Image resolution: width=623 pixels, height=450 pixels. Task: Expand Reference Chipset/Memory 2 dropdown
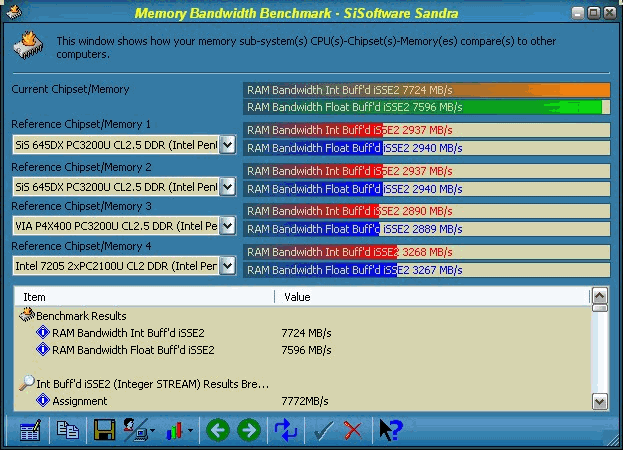click(228, 186)
